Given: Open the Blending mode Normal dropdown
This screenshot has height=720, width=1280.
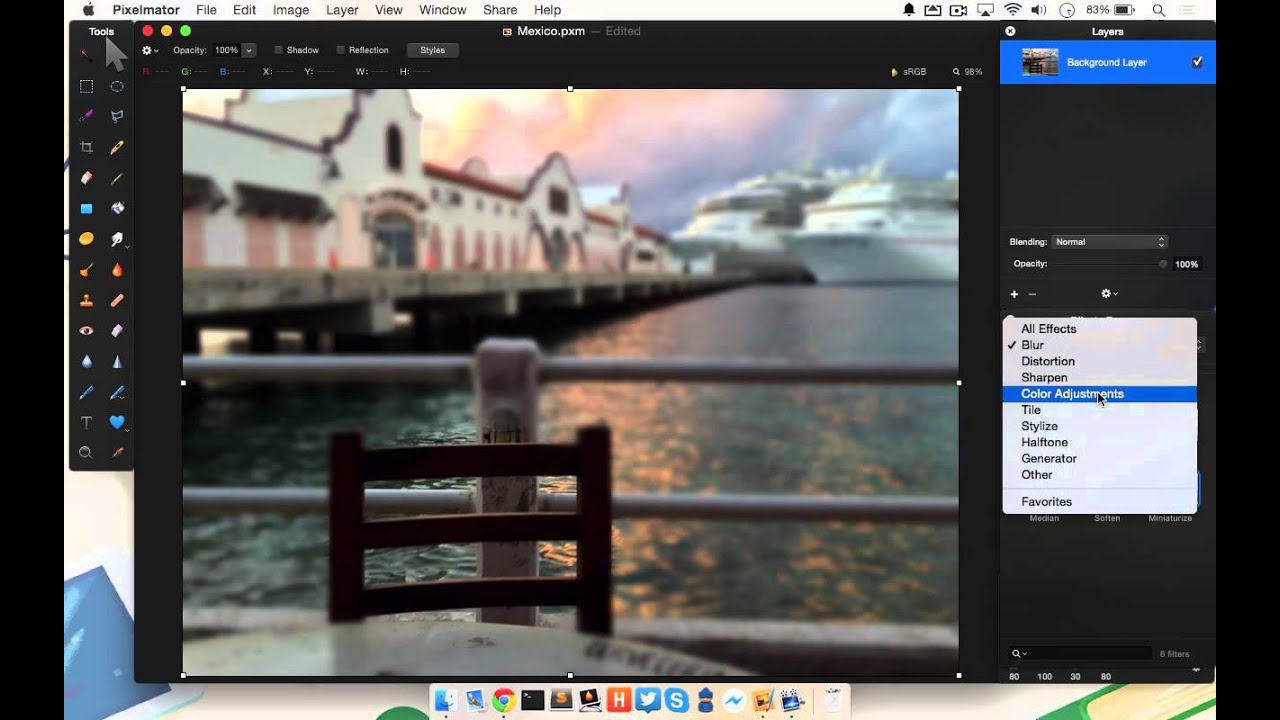Looking at the screenshot, I should (1110, 242).
